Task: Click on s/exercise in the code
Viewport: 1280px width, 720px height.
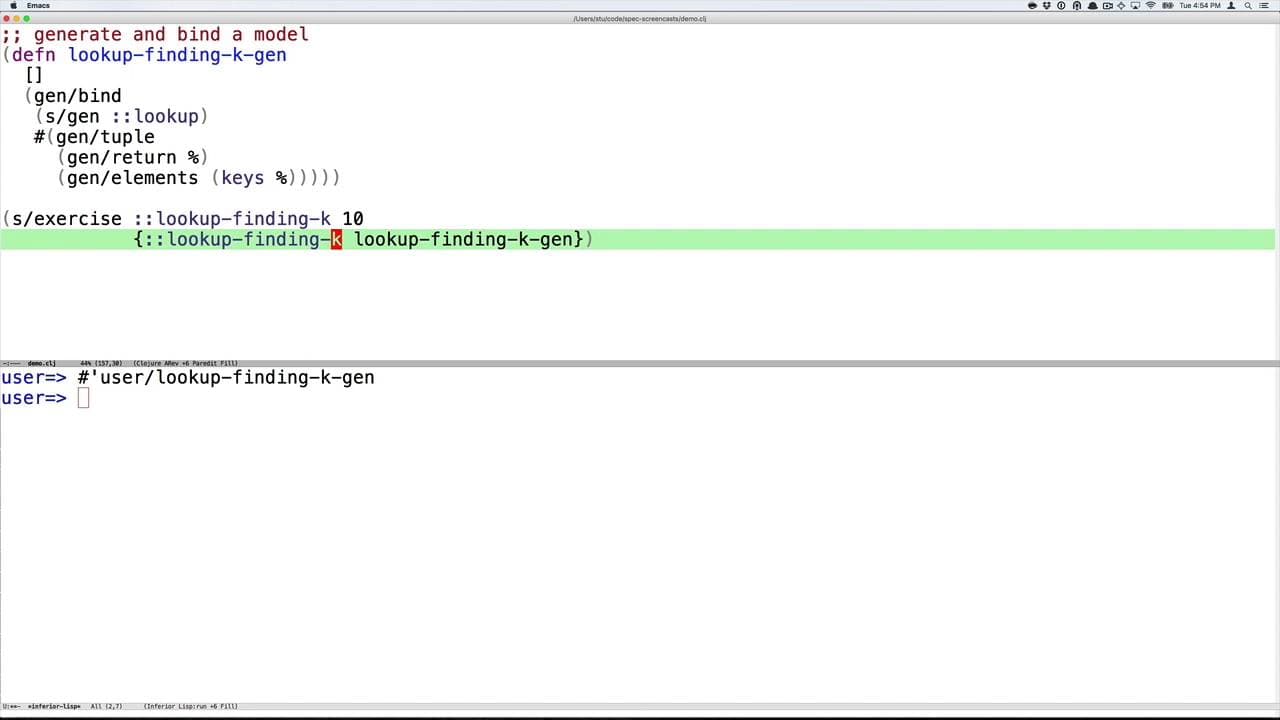Action: [66, 219]
